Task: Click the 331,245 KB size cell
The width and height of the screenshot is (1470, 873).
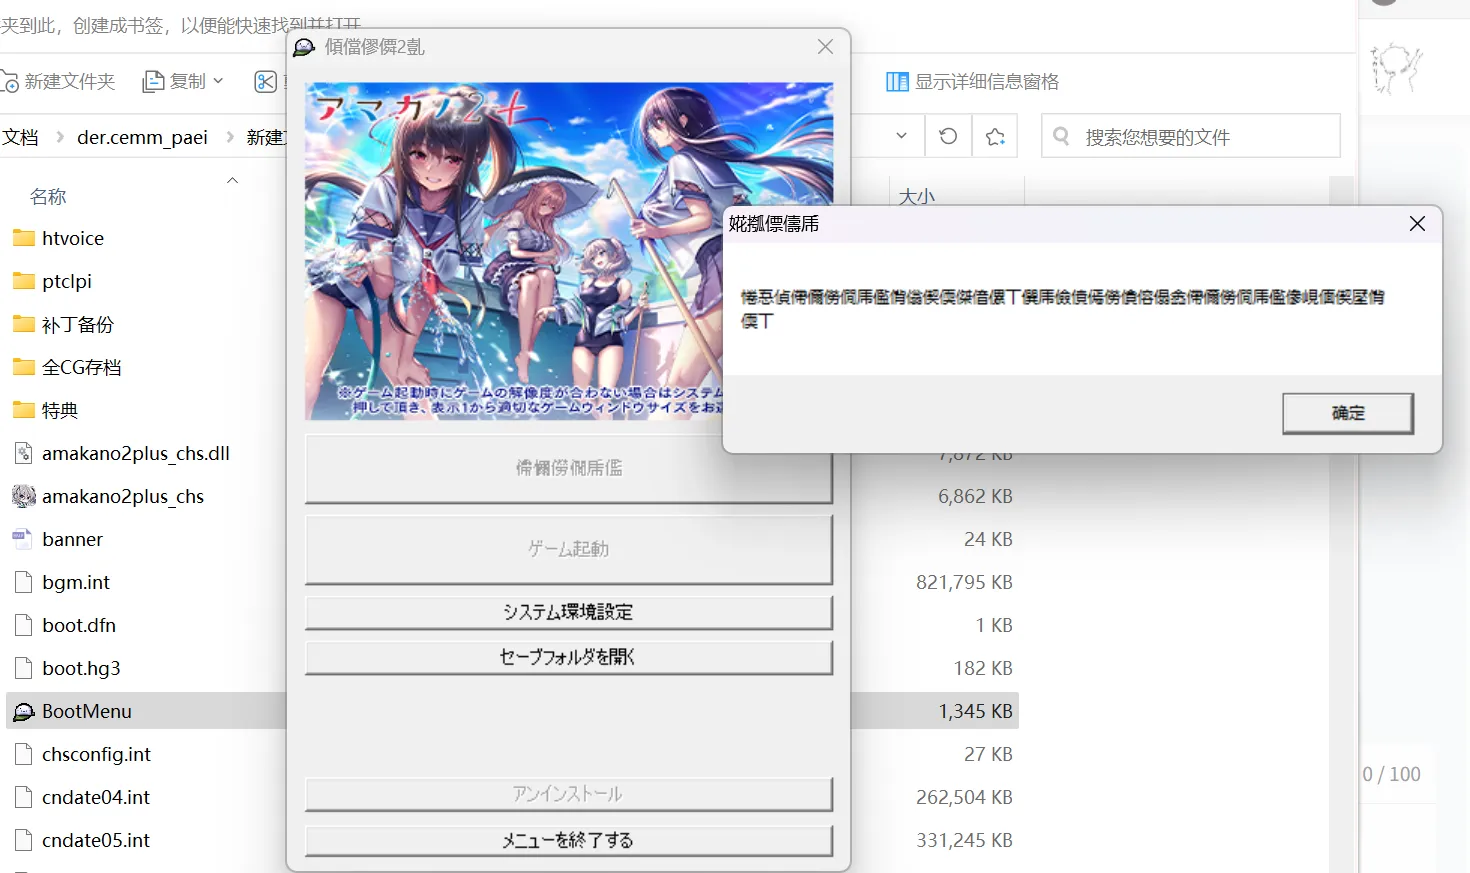Action: [964, 840]
